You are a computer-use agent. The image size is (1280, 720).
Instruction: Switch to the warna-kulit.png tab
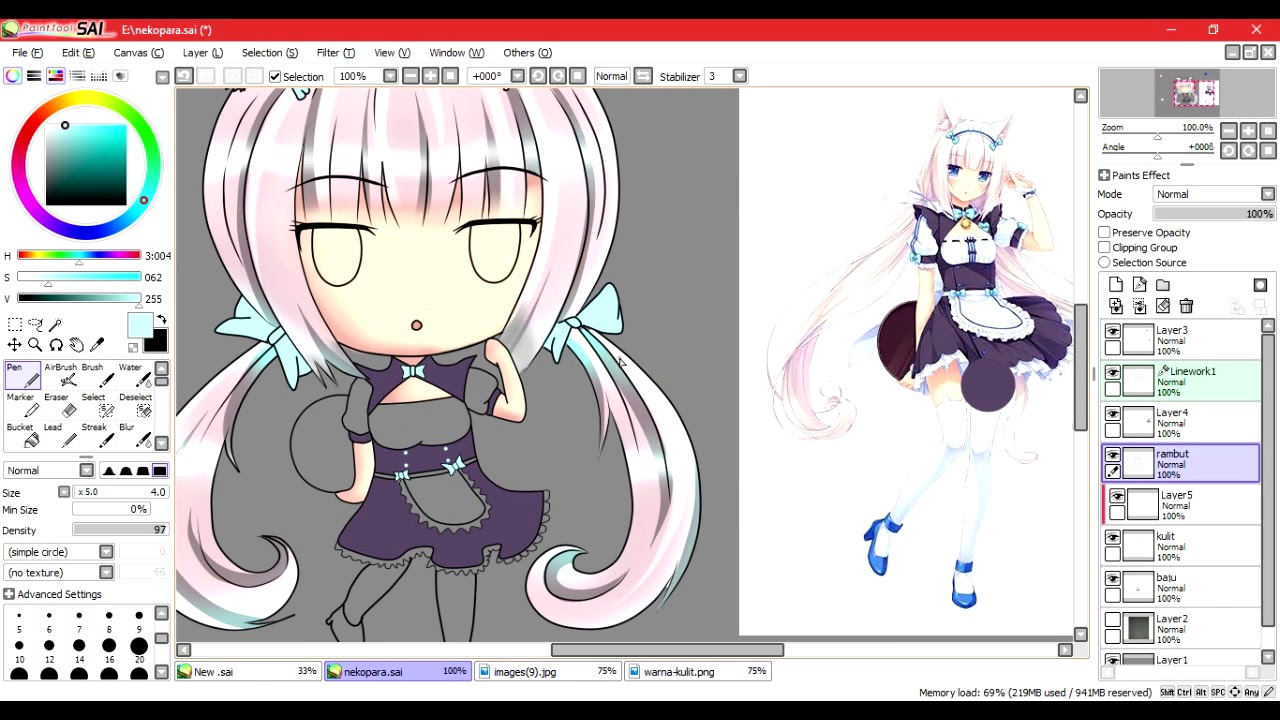pos(697,671)
